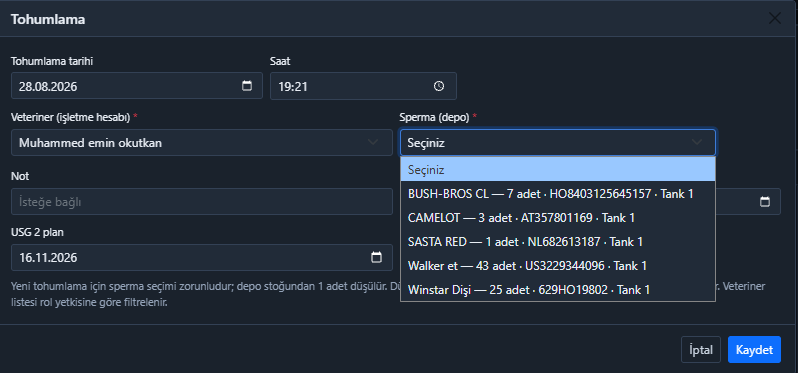Click the Tohumlama tarihi date field
Screen dimensions: 798x373
(x=136, y=85)
